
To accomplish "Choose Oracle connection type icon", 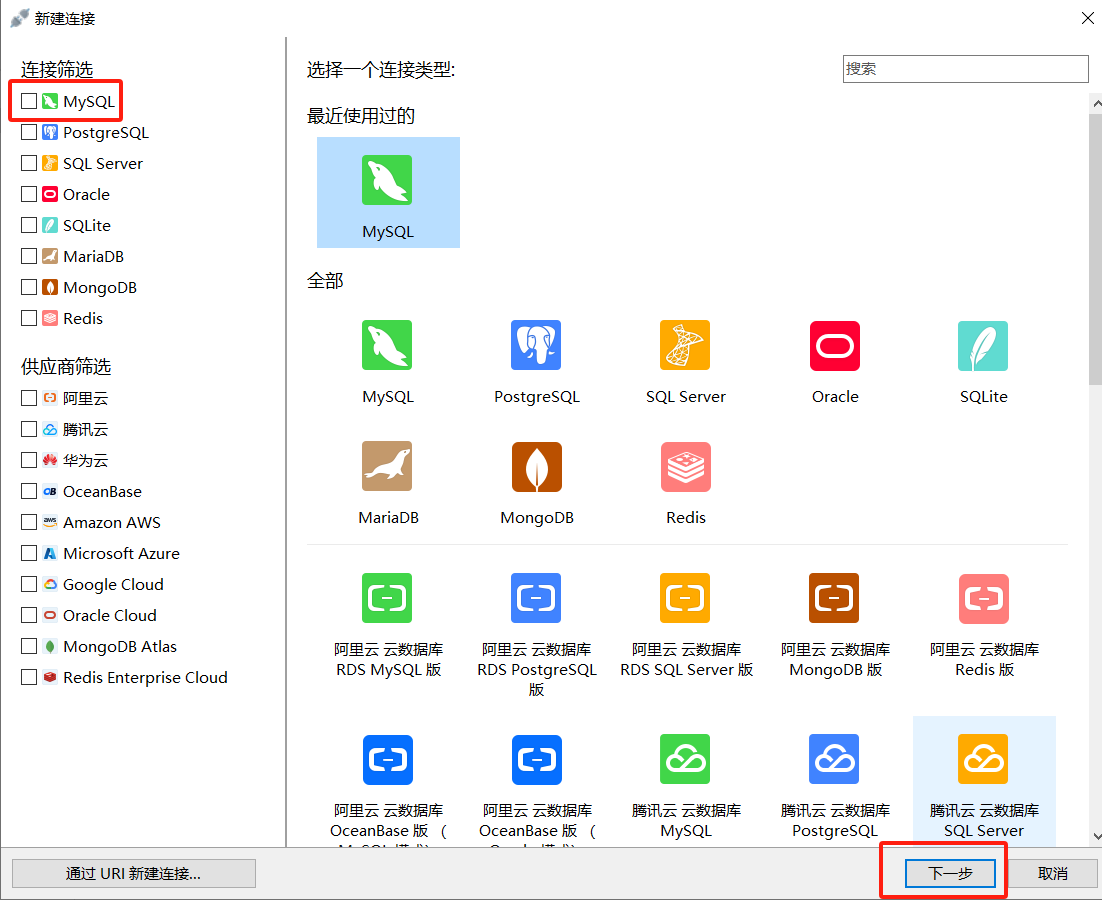I will coord(835,345).
